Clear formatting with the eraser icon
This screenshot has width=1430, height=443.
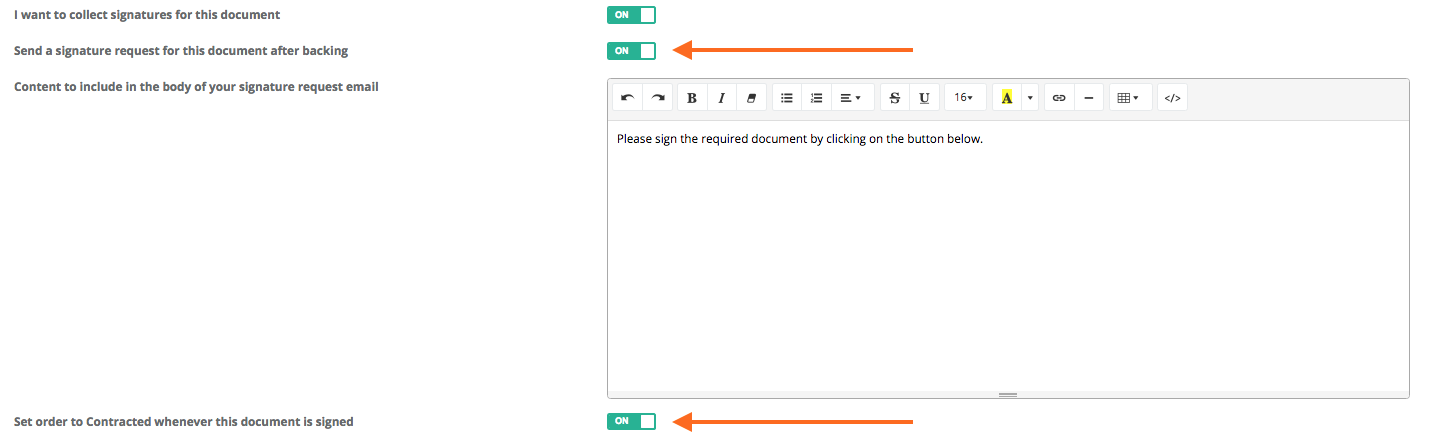(751, 98)
